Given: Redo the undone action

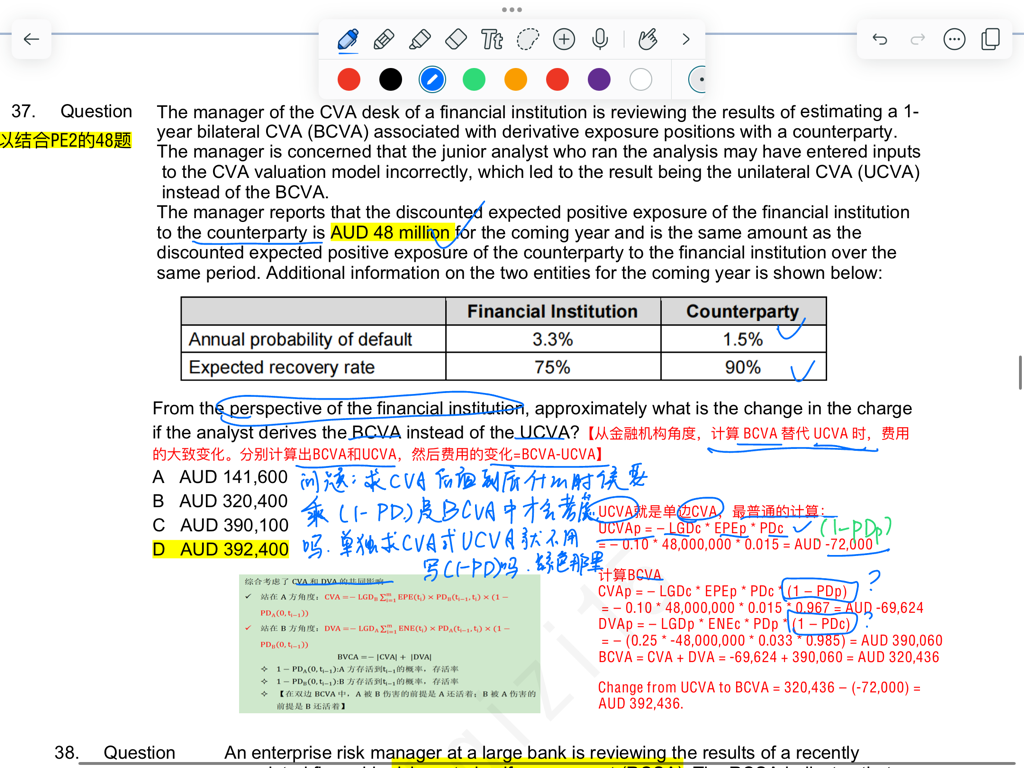Looking at the screenshot, I should tap(918, 39).
